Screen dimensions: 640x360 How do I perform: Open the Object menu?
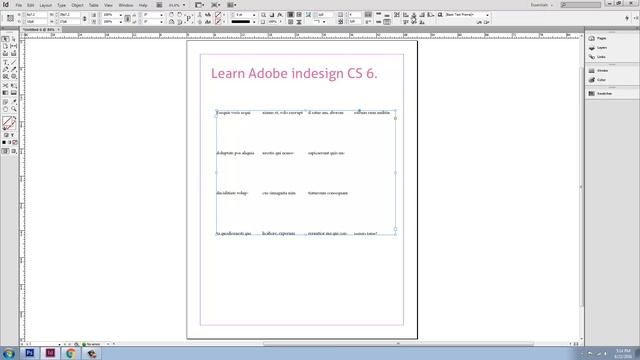tap(77, 5)
